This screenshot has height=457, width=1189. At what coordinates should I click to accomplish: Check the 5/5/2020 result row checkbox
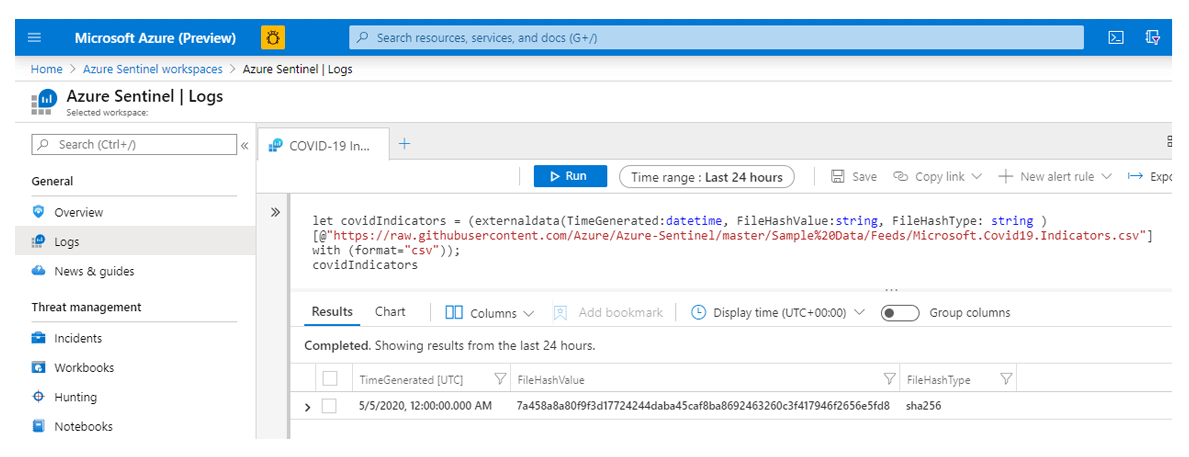[329, 406]
